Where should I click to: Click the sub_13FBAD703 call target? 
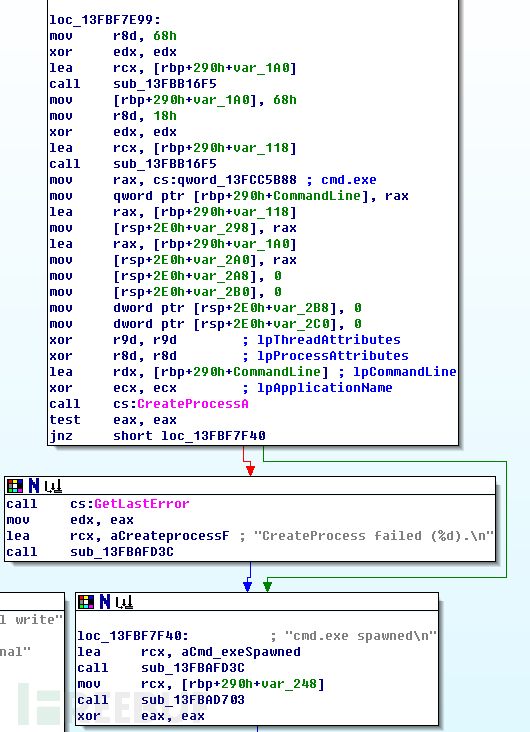pos(193,700)
